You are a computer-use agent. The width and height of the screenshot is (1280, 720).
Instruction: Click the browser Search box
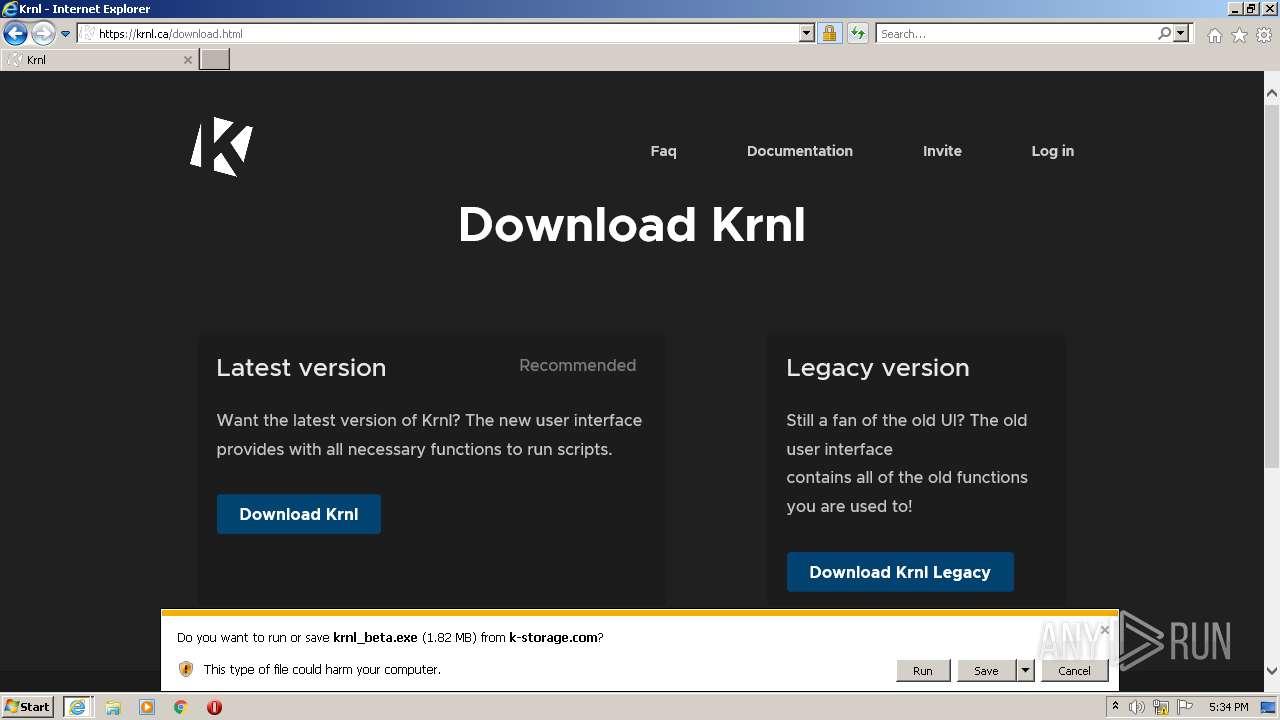[x=1016, y=34]
